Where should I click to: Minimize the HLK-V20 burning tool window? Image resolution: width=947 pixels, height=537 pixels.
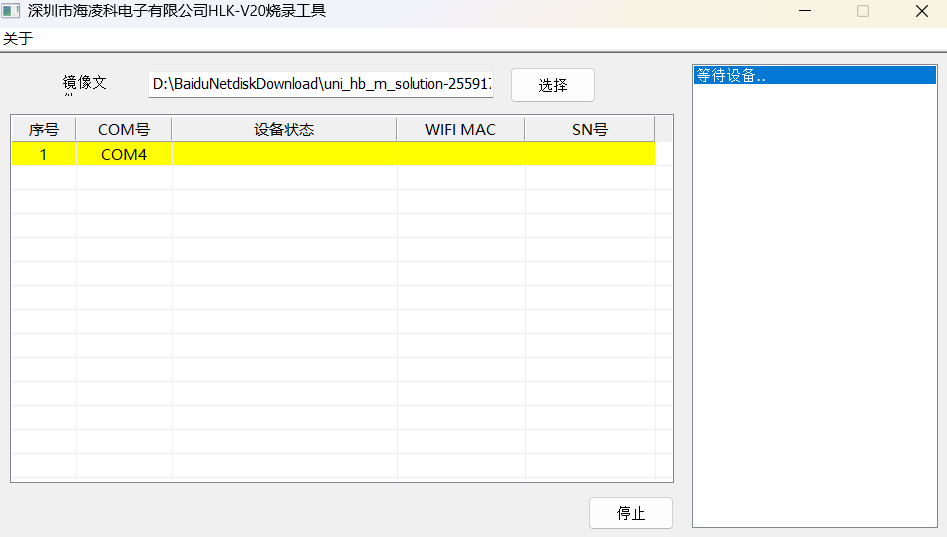click(x=803, y=12)
